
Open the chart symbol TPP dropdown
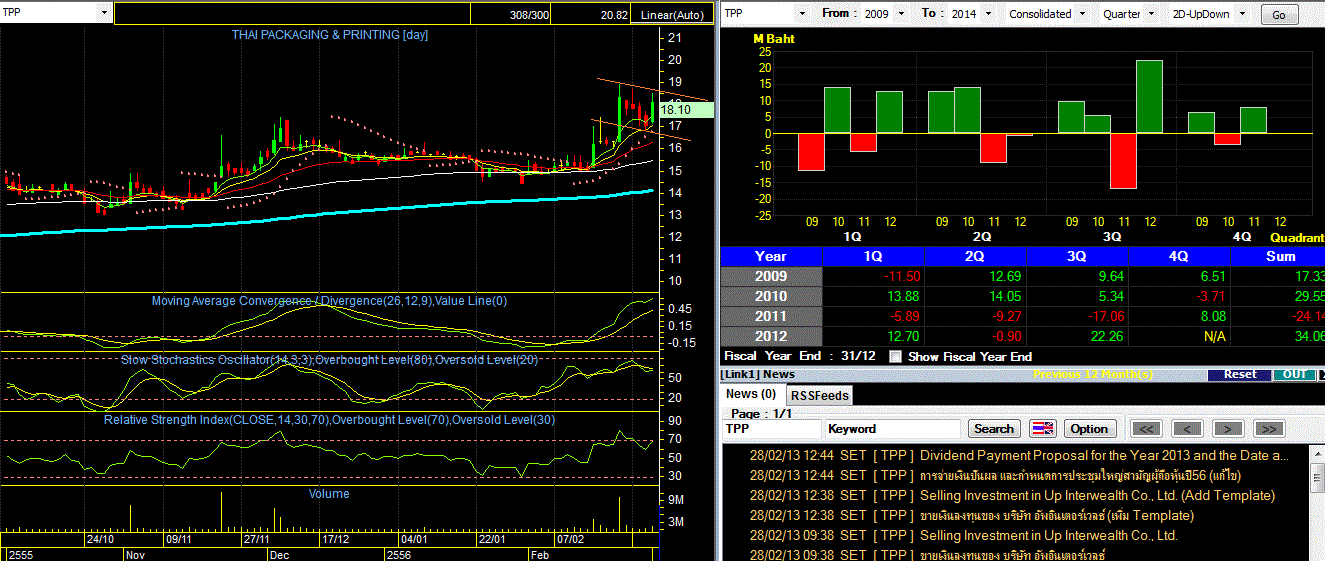click(105, 13)
